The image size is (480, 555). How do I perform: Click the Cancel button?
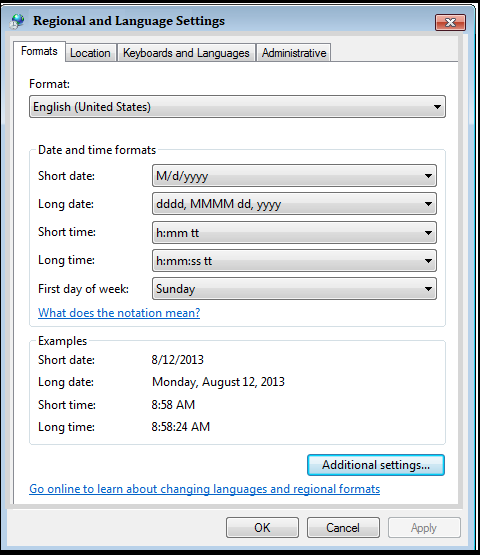click(x=343, y=528)
